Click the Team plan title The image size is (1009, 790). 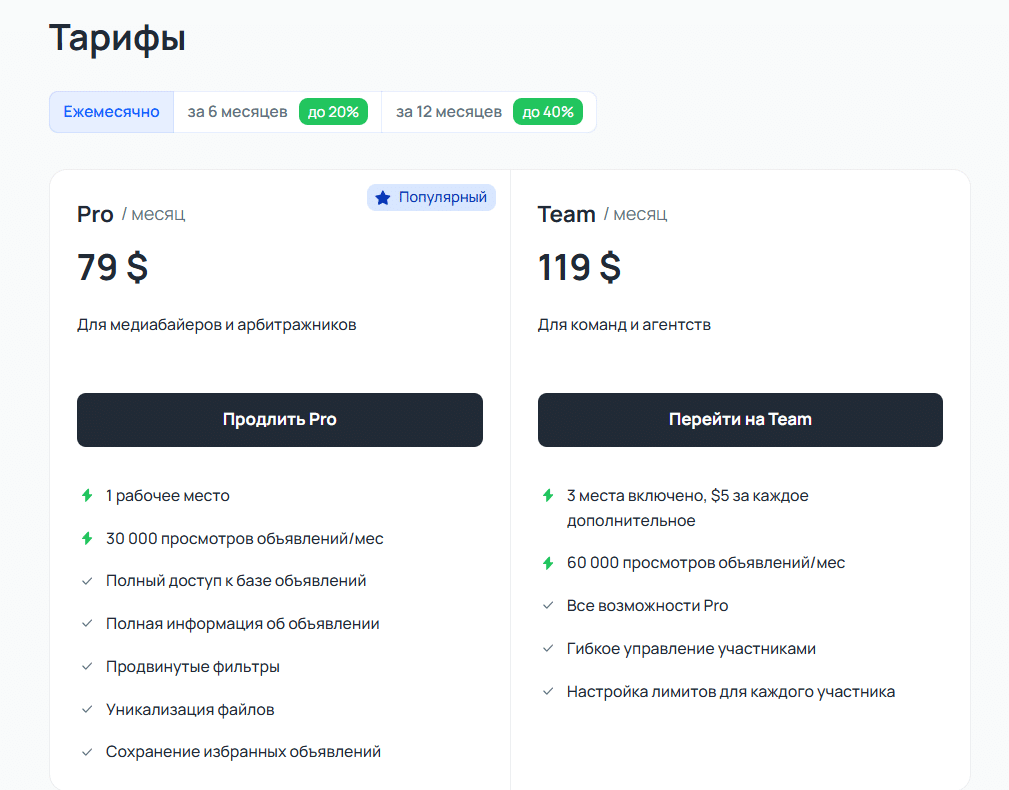coord(566,214)
